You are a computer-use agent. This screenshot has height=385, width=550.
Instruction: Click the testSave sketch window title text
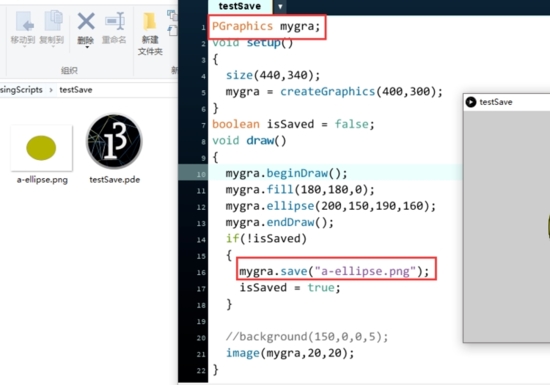click(496, 102)
